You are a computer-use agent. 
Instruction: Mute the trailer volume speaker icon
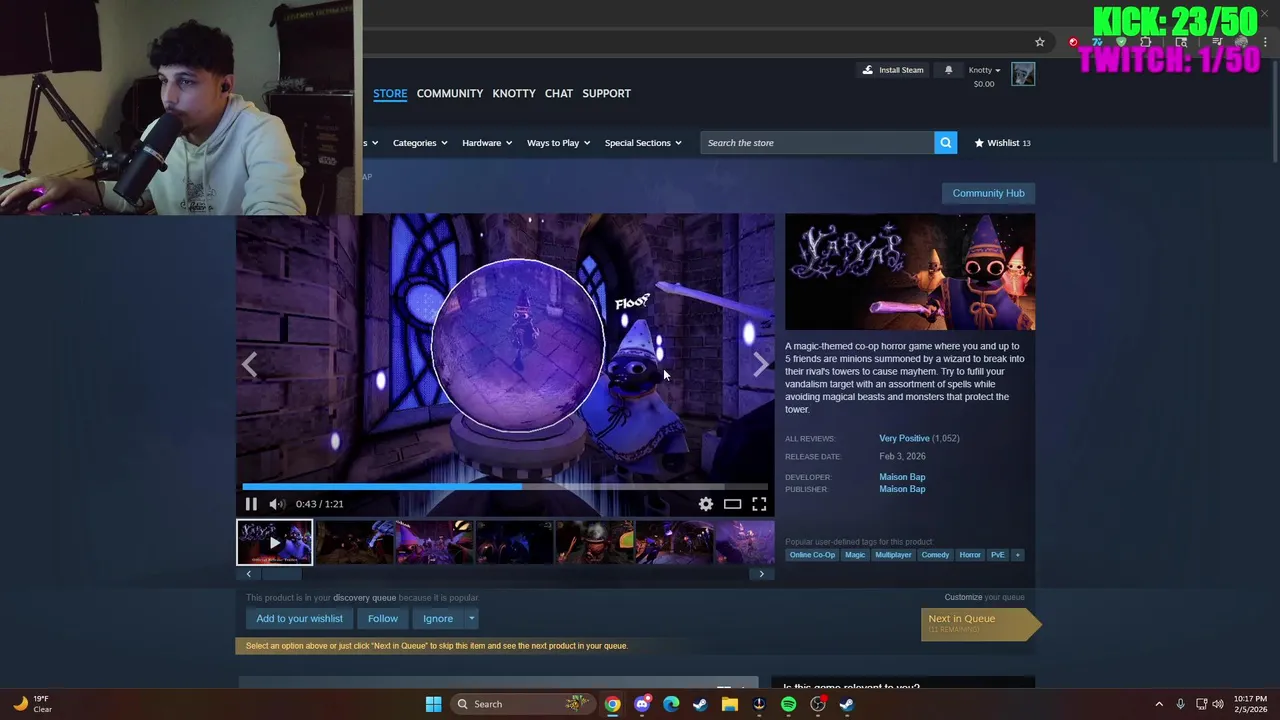tap(277, 504)
